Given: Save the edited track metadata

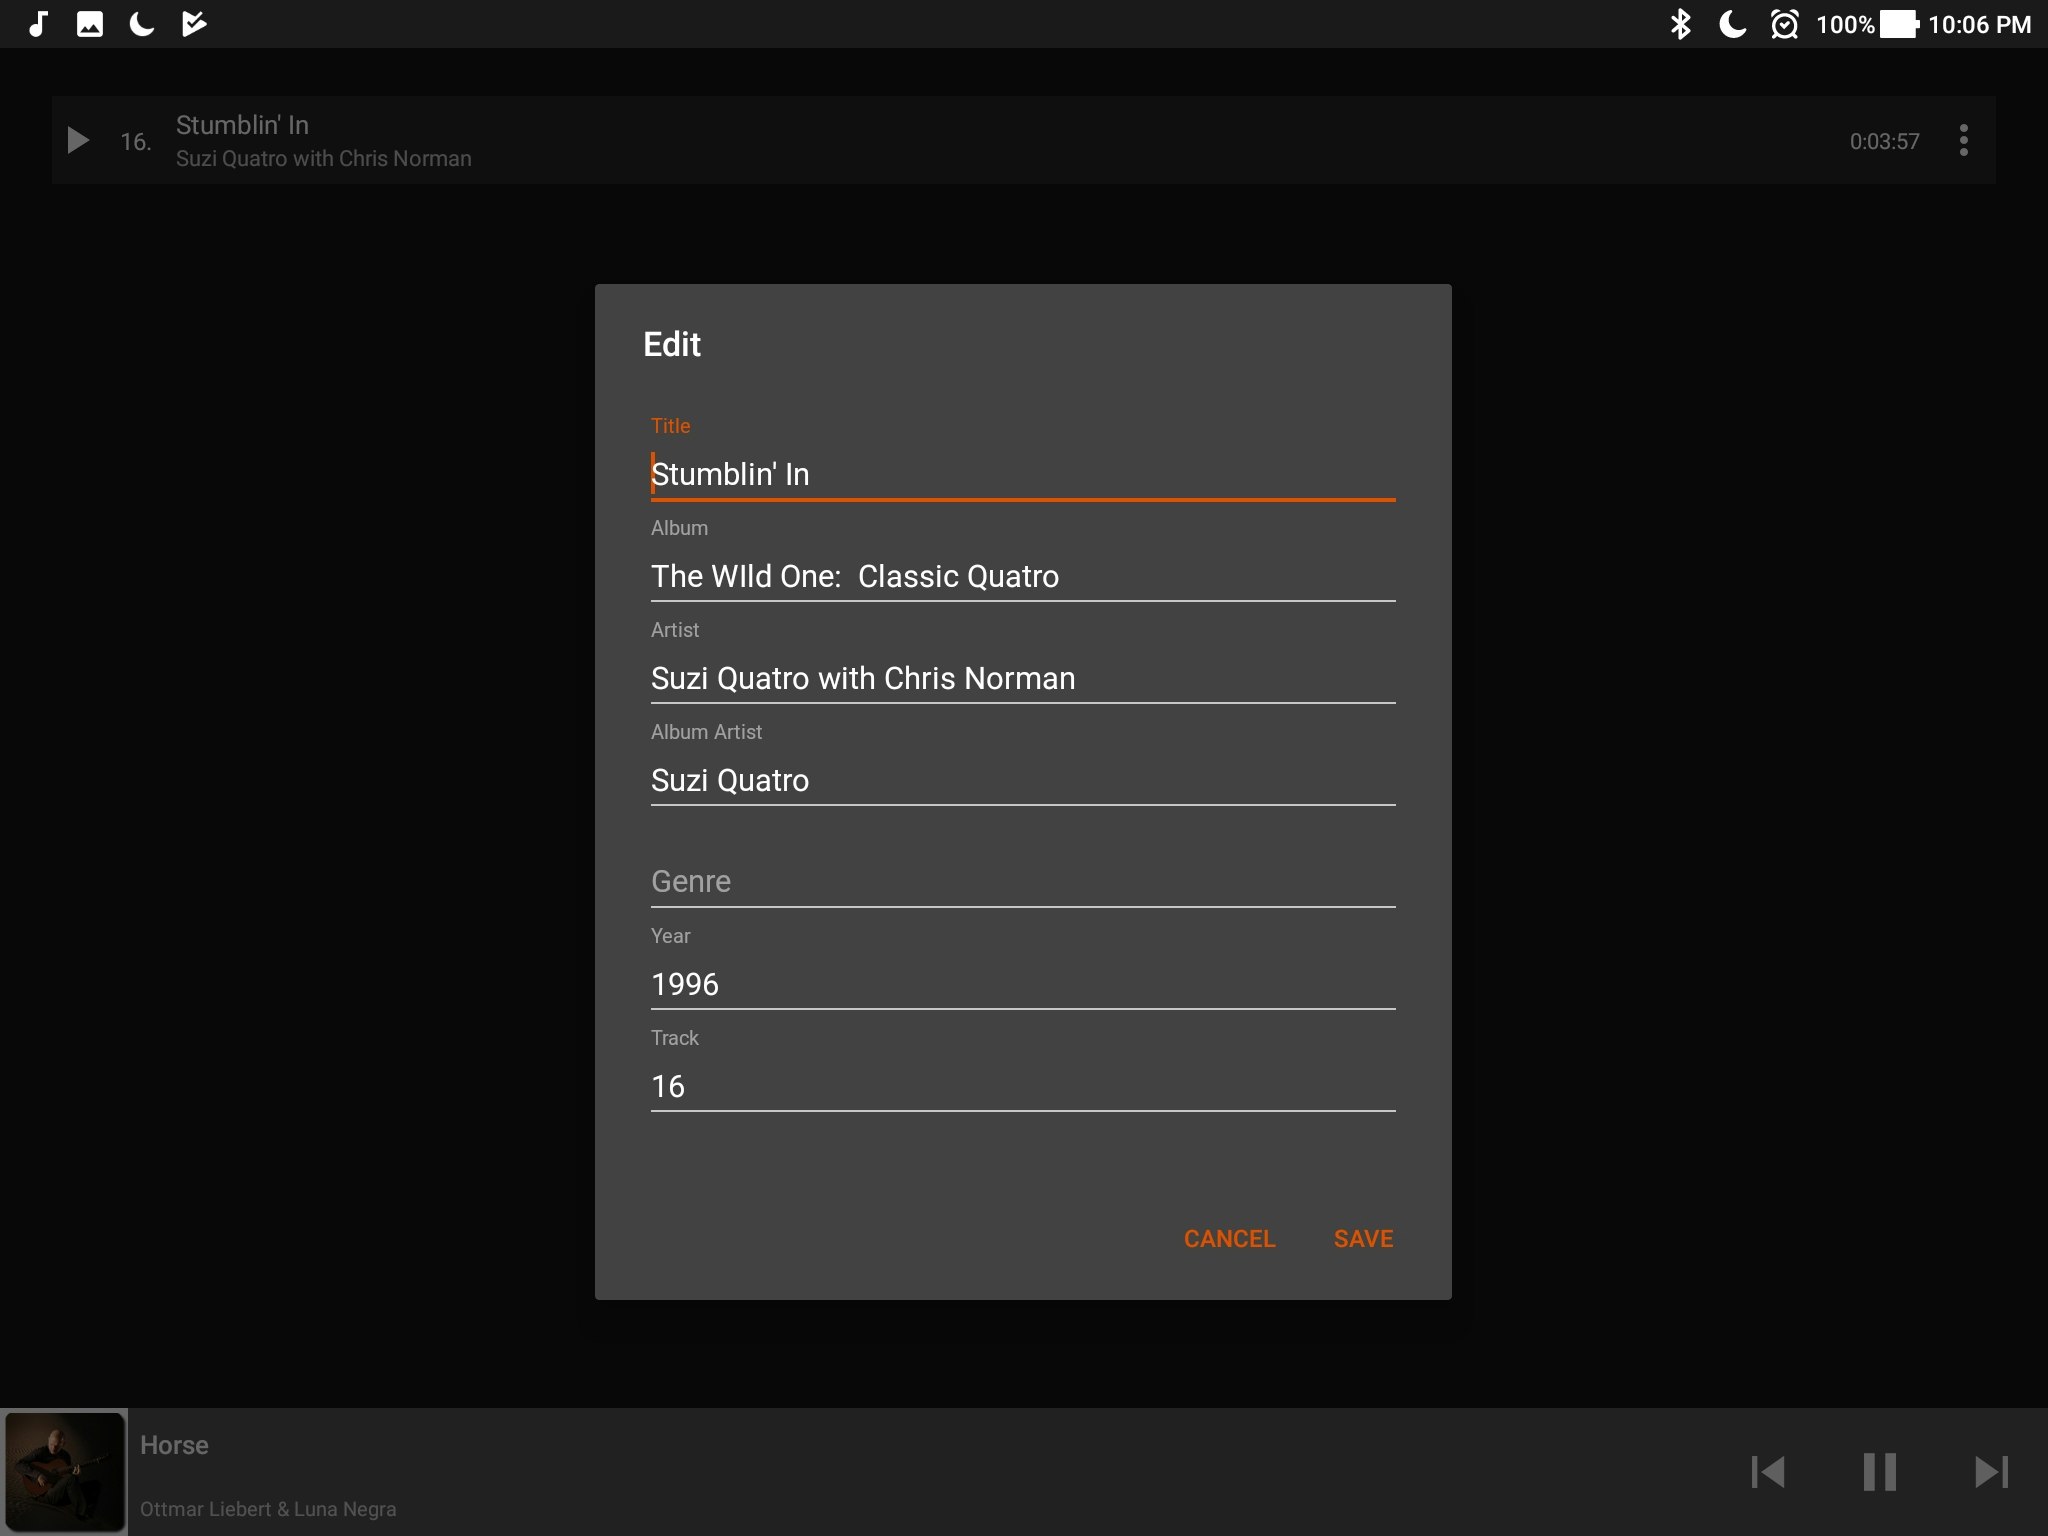Looking at the screenshot, I should (x=1362, y=1238).
